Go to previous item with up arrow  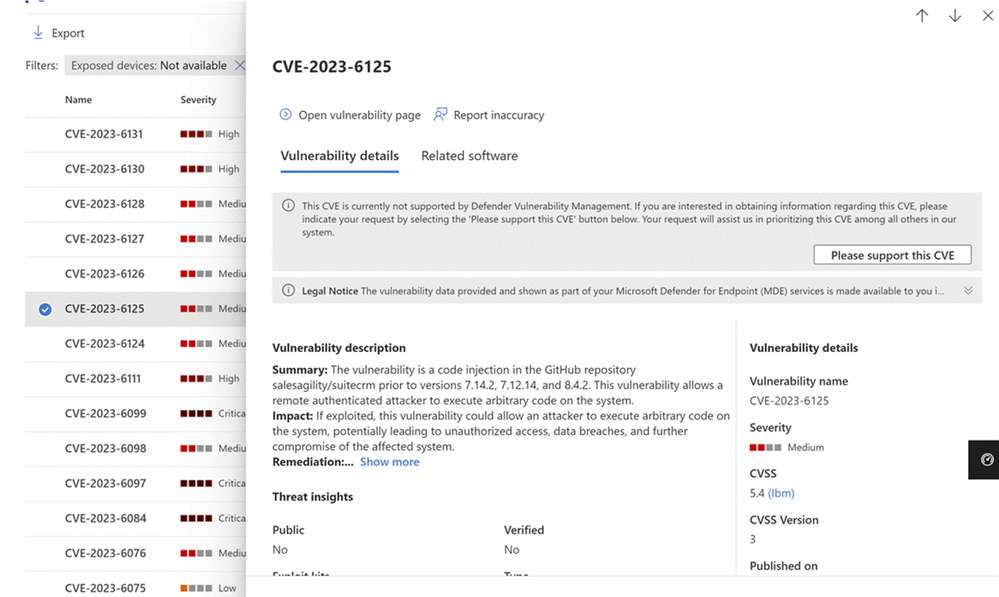922,15
